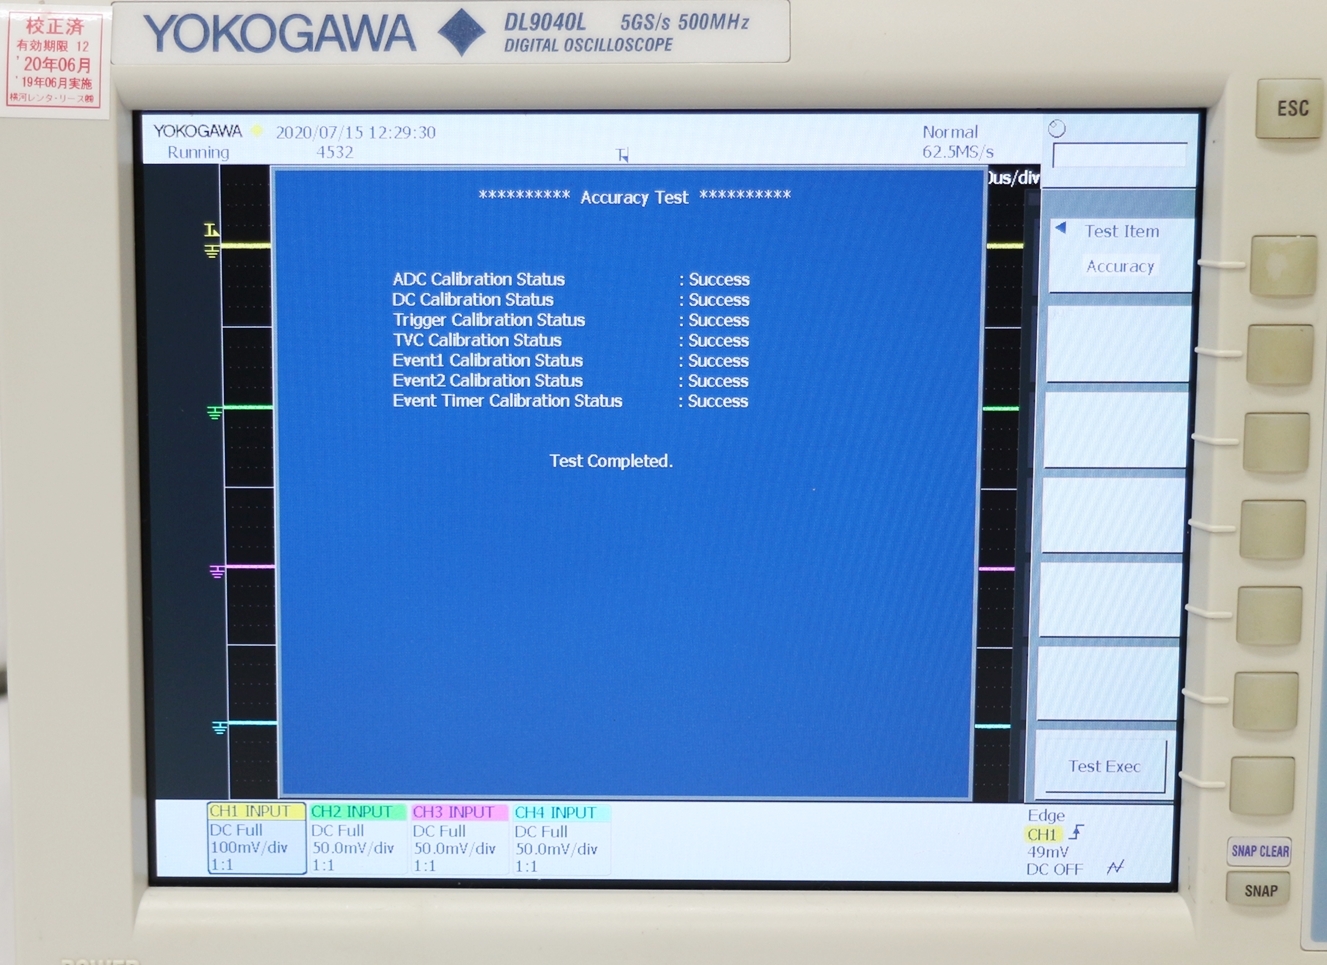The width and height of the screenshot is (1327, 965).
Task: Click the Event1 Calibration Status row
Action: [x=571, y=360]
